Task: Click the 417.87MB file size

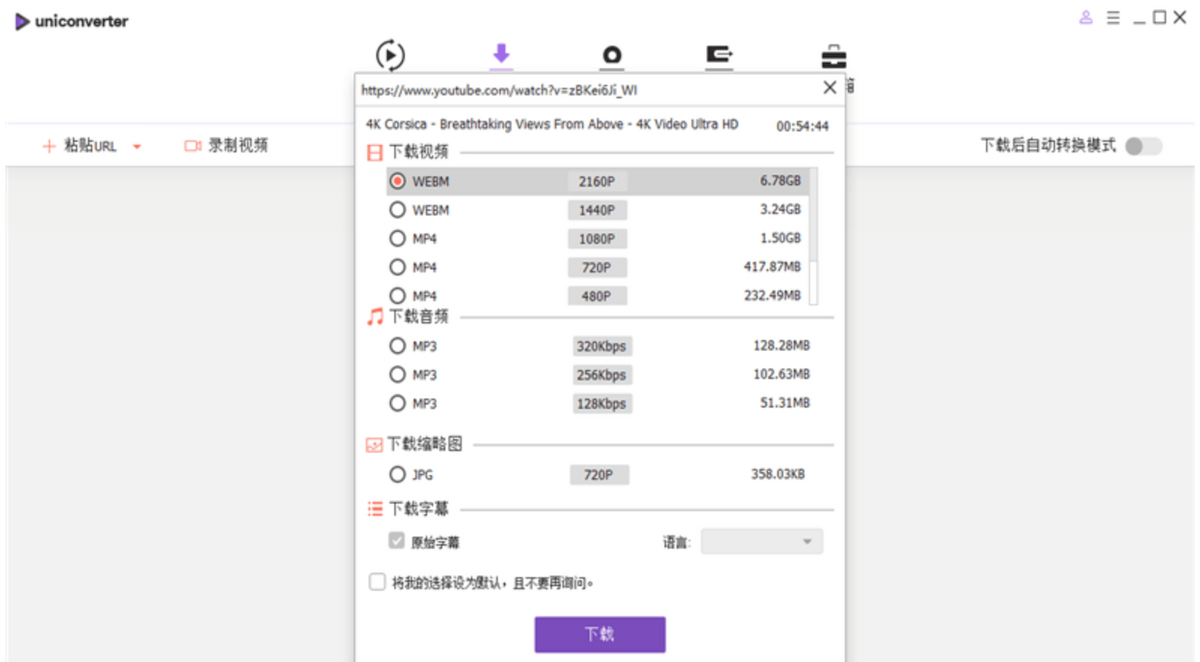Action: [x=772, y=267]
